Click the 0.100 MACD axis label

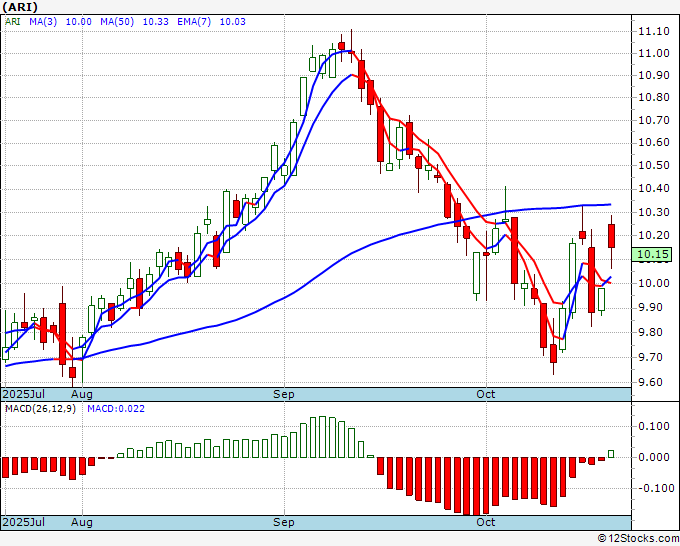(654, 426)
